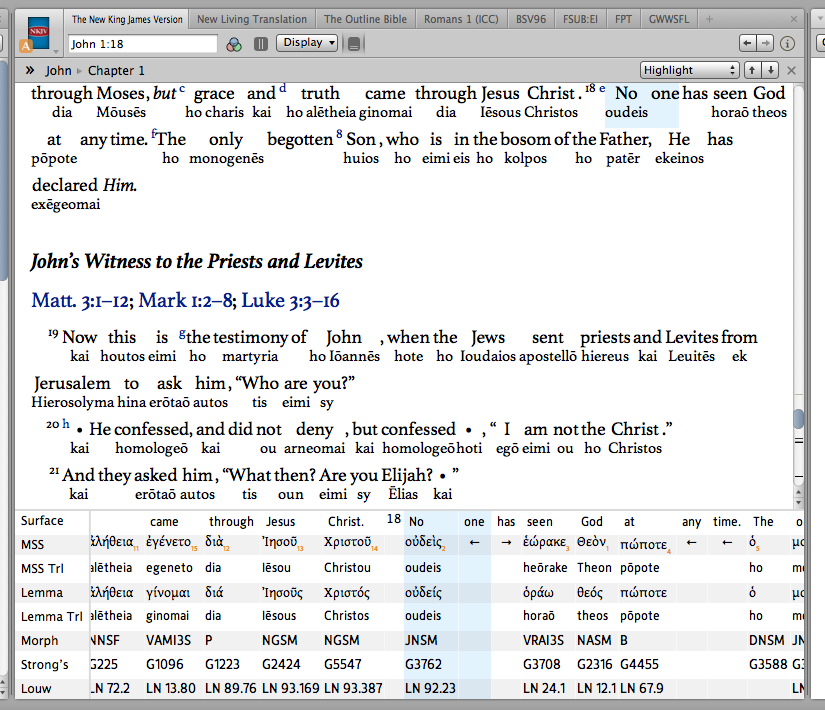825x710 pixels.
Task: Click footnote marker d after 'and'
Action: tap(283, 88)
